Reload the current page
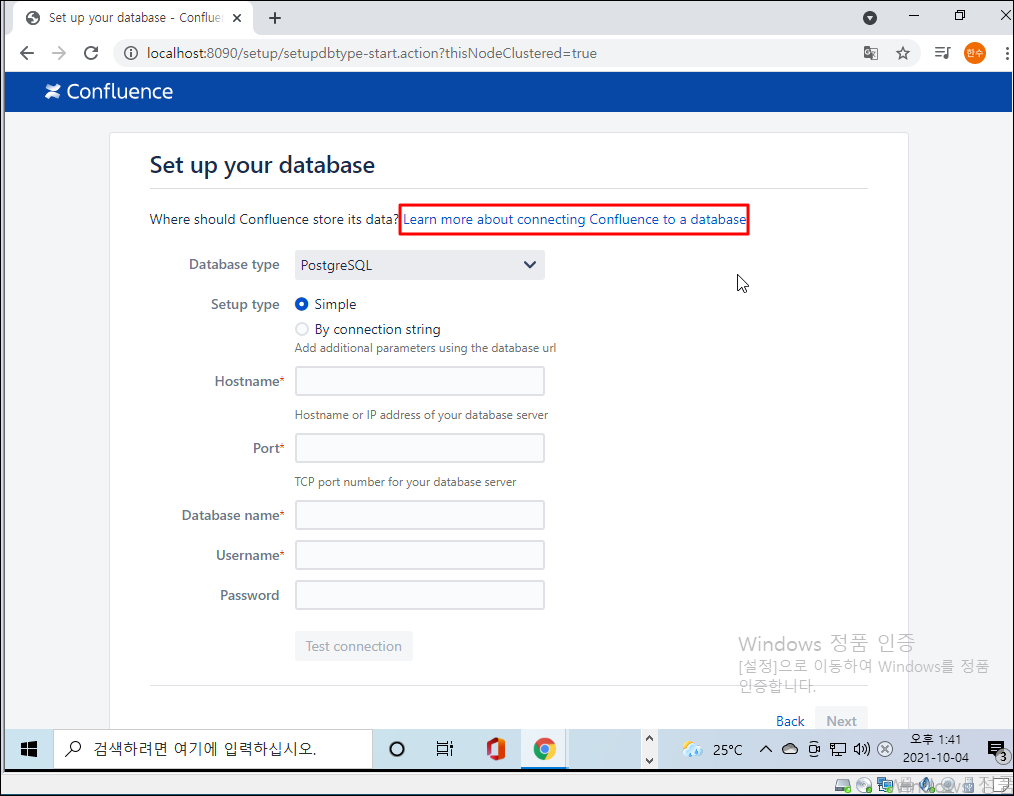The image size is (1014, 796). [91, 53]
